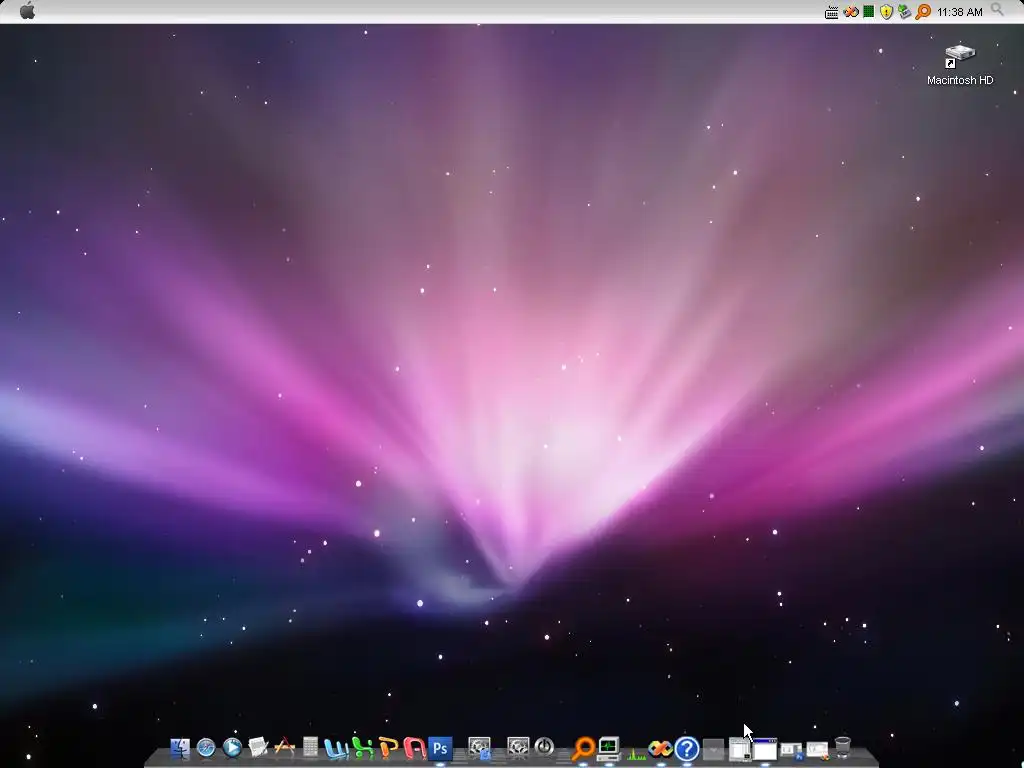
Task: Open the colorful infinity dock icon
Action: [661, 748]
